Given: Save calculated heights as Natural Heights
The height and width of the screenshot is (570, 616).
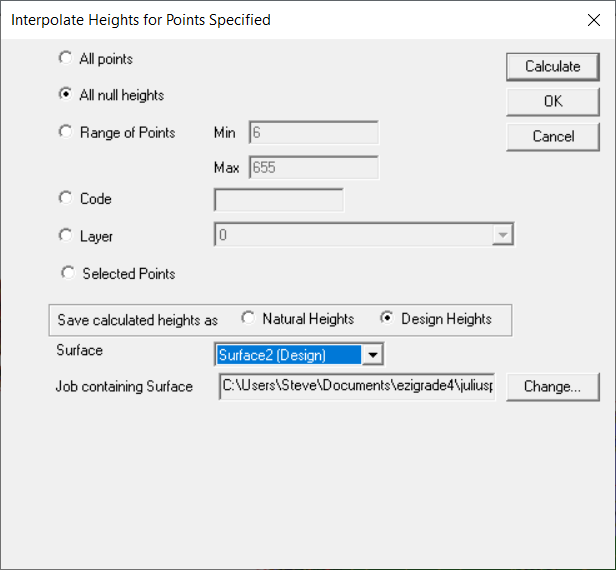Looking at the screenshot, I should (x=248, y=318).
